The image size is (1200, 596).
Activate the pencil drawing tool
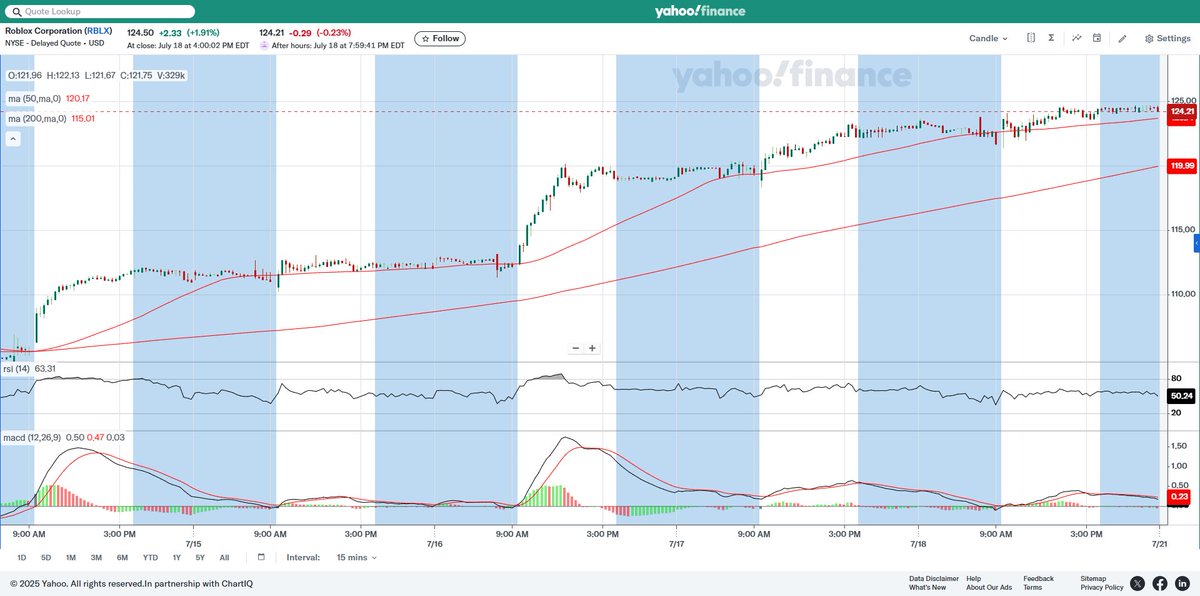[1122, 38]
